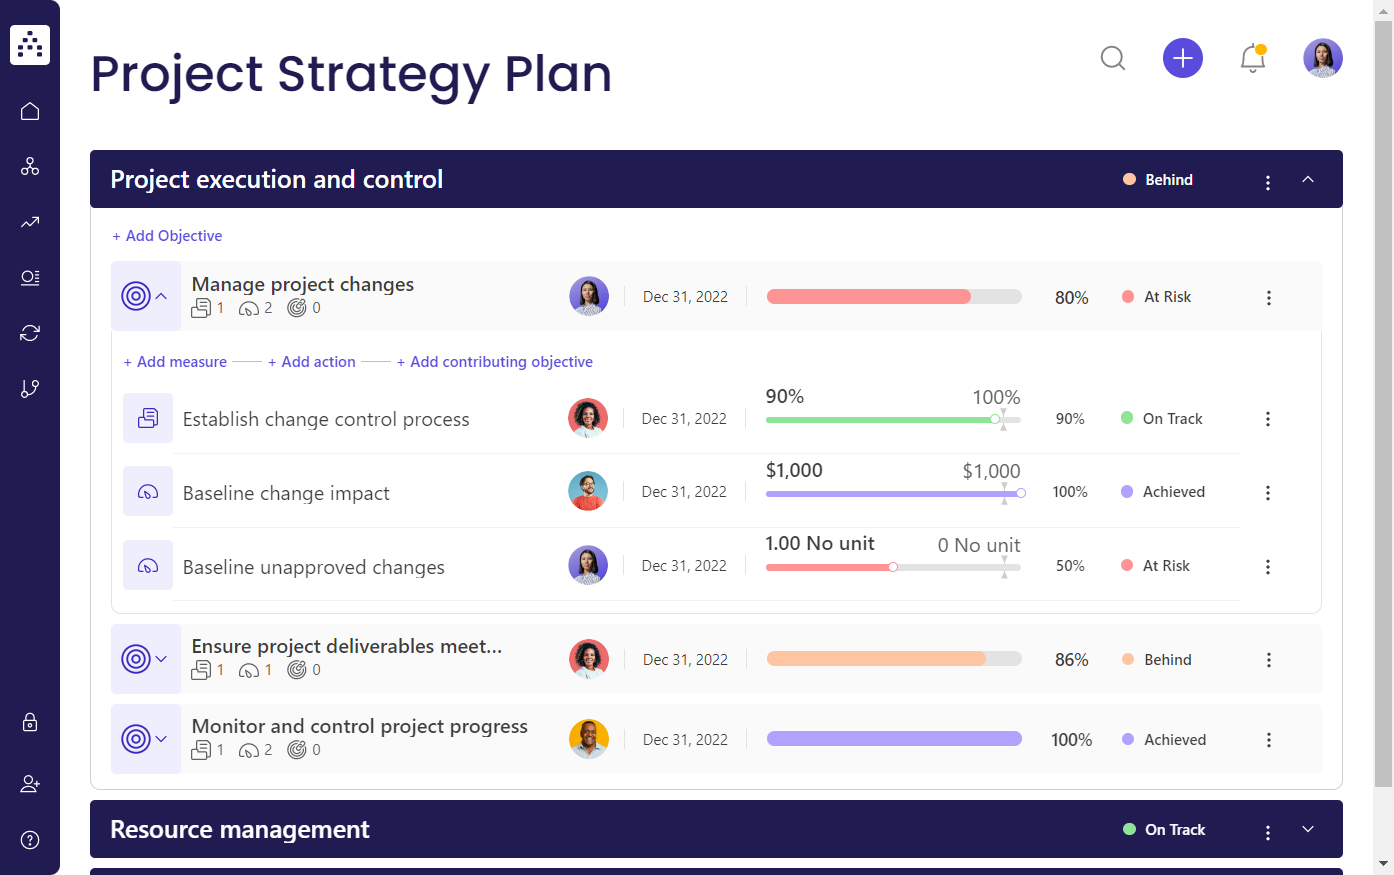The image size is (1394, 875).
Task: Collapse the Project execution and control section
Action: [1308, 181]
